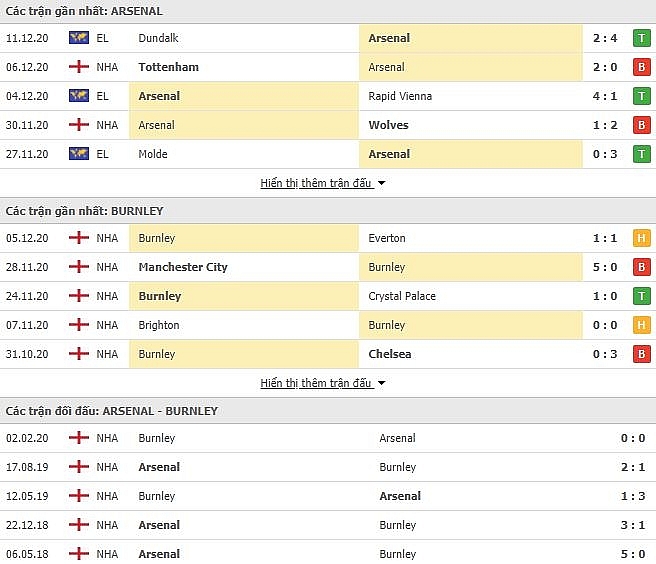Click the 5 : 0 score of the 06.05.18 match
Viewport: 656px width, 564px height.
pyautogui.click(x=631, y=554)
